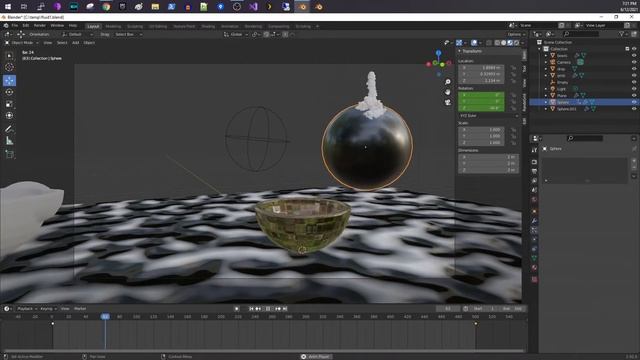Click the Select Box tool icon
Viewport: 640px width, 360px height.
[9, 55]
